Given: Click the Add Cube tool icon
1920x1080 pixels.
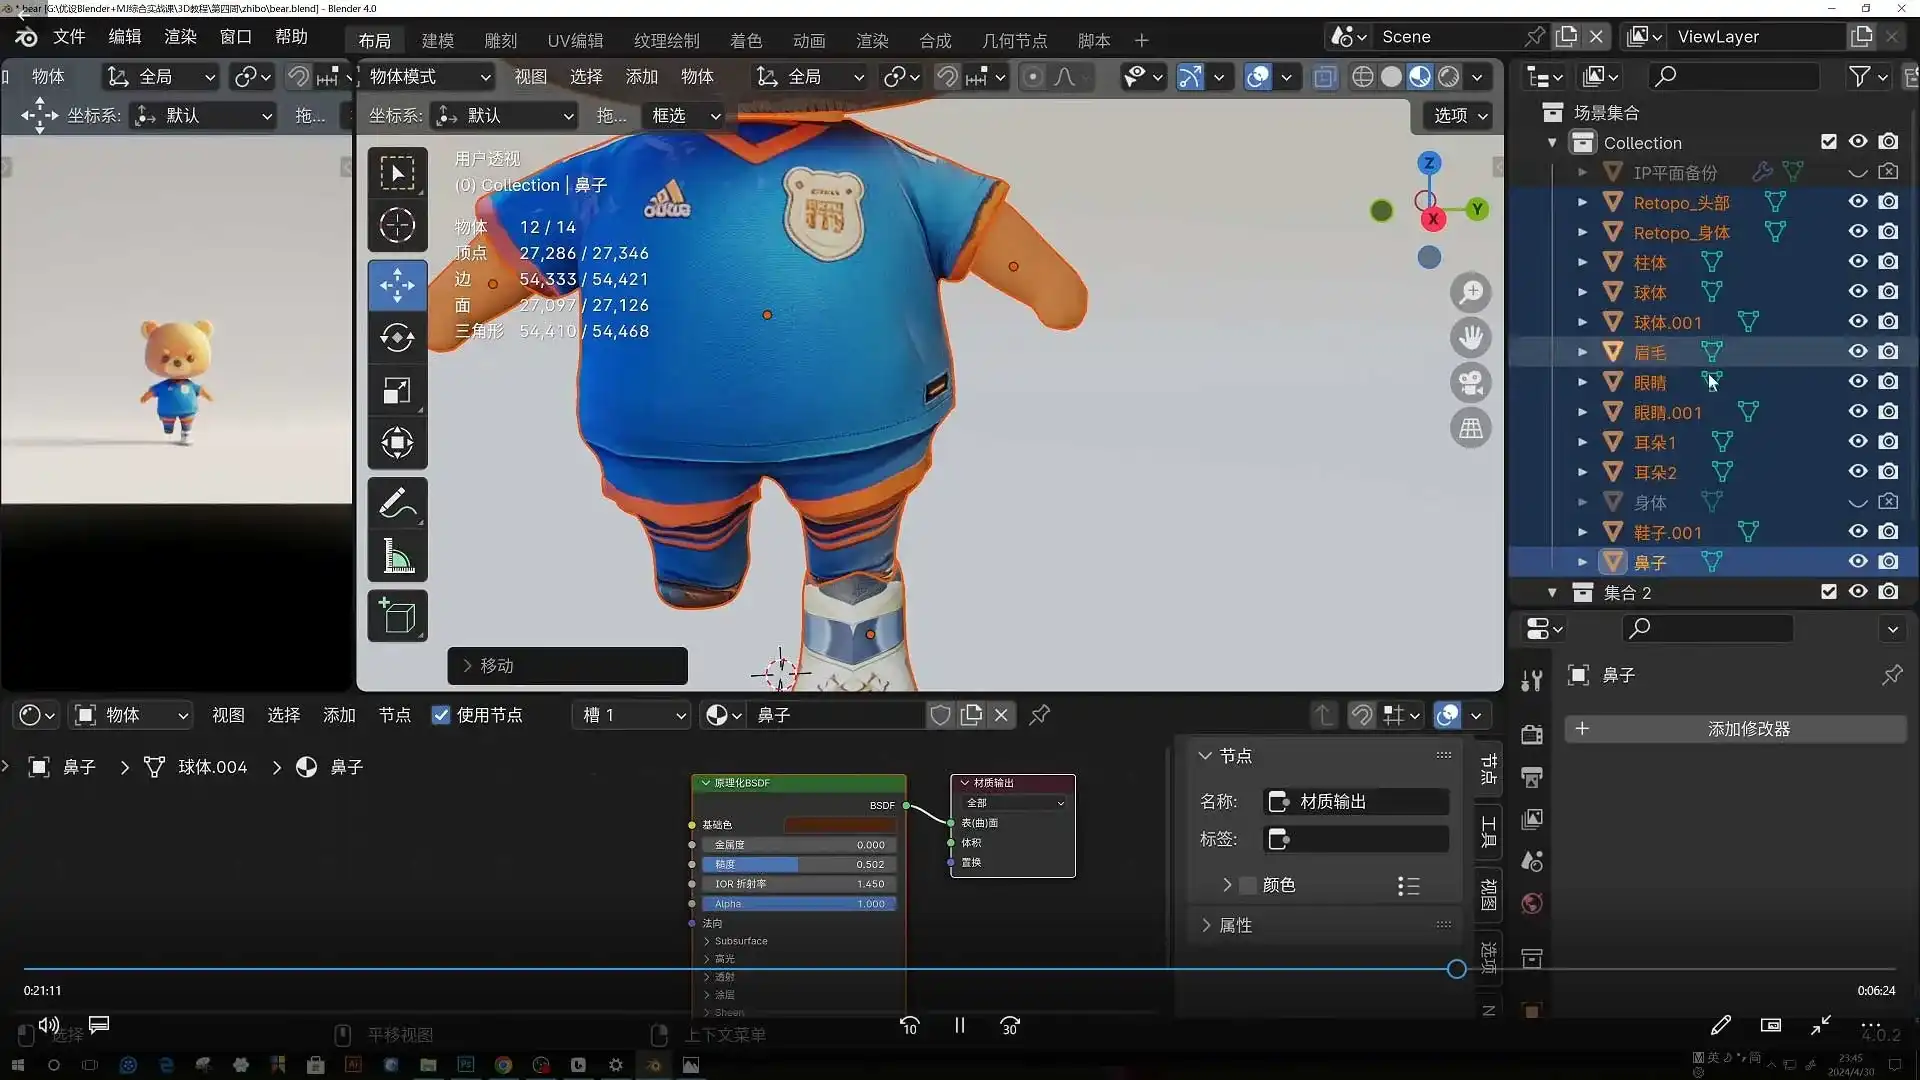Looking at the screenshot, I should tap(397, 616).
